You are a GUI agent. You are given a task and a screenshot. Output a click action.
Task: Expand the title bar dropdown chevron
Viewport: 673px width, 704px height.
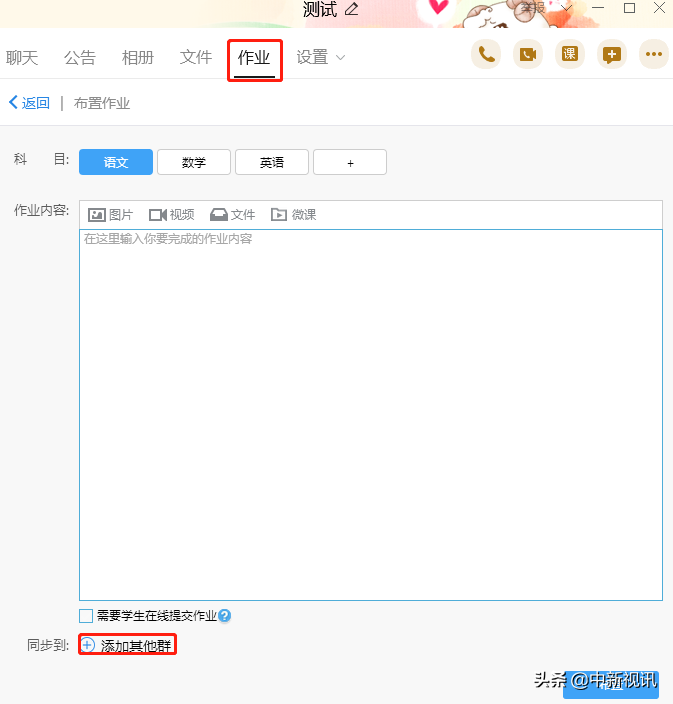point(567,8)
